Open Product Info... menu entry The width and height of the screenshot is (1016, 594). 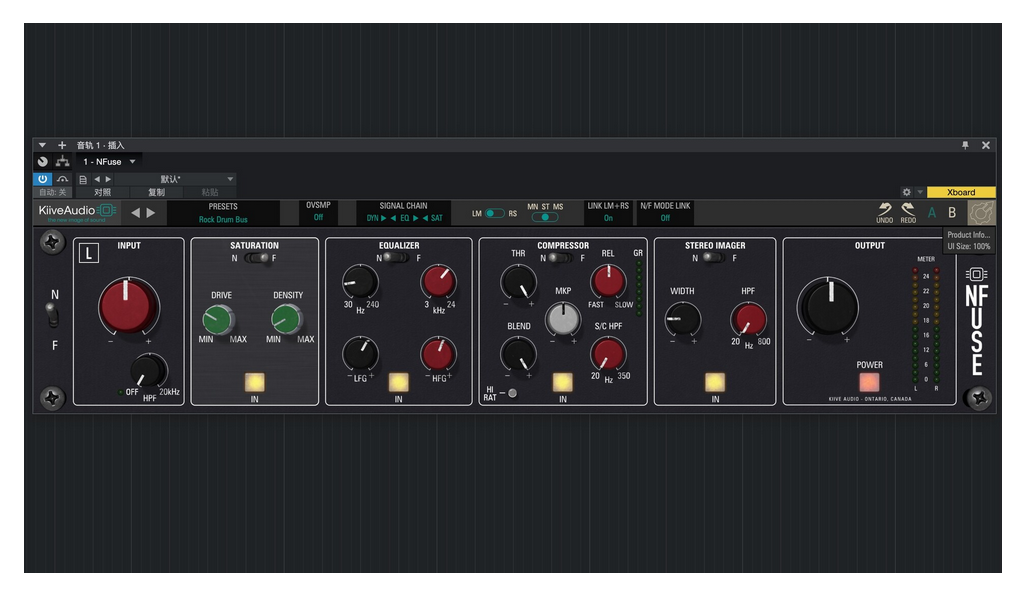[x=969, y=234]
